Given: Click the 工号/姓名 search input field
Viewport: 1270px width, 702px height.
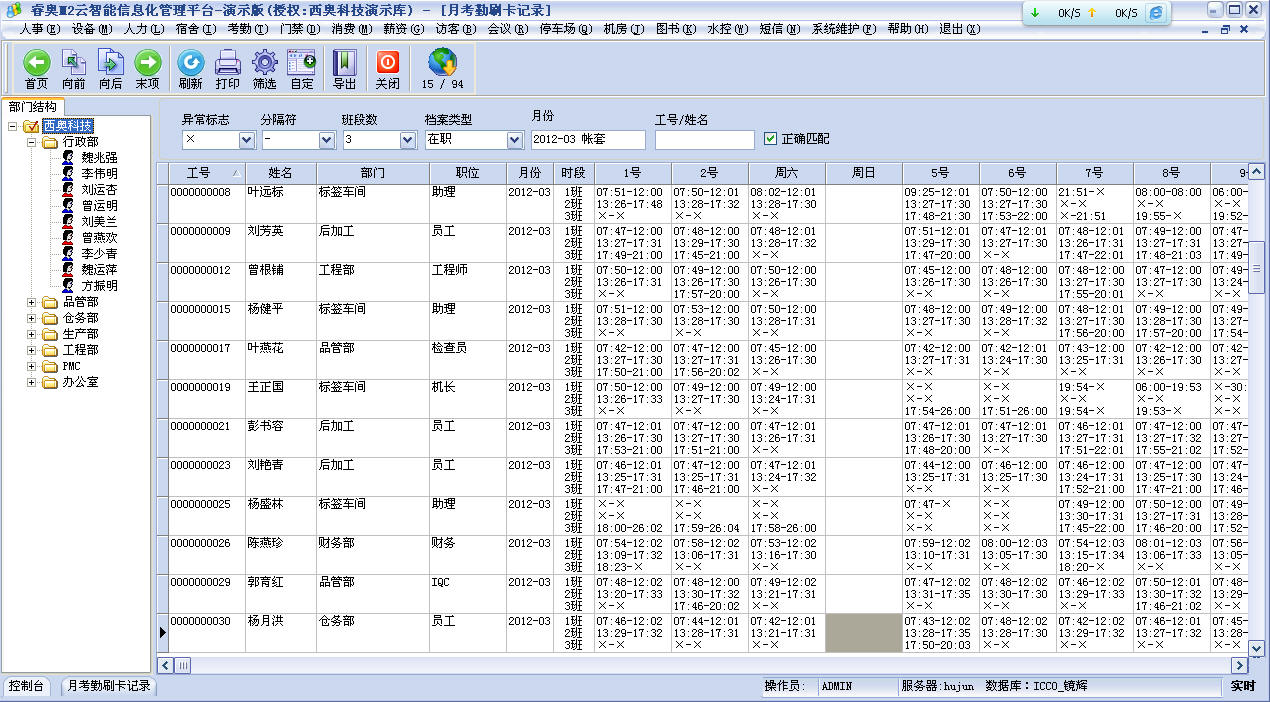Looking at the screenshot, I should coord(704,140).
